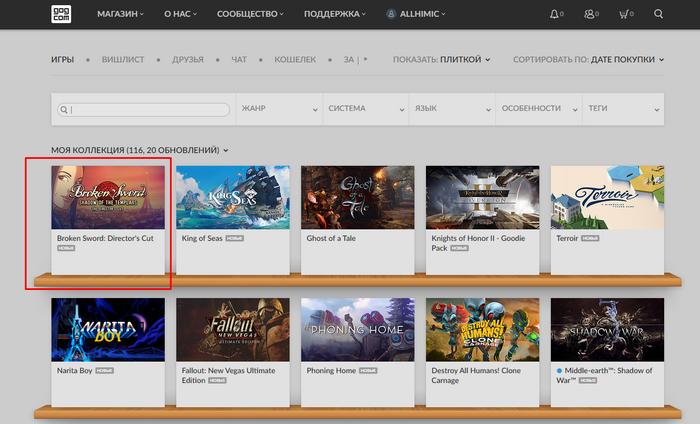Open the МАГАЗИН menu
The width and height of the screenshot is (700, 424).
click(x=120, y=14)
